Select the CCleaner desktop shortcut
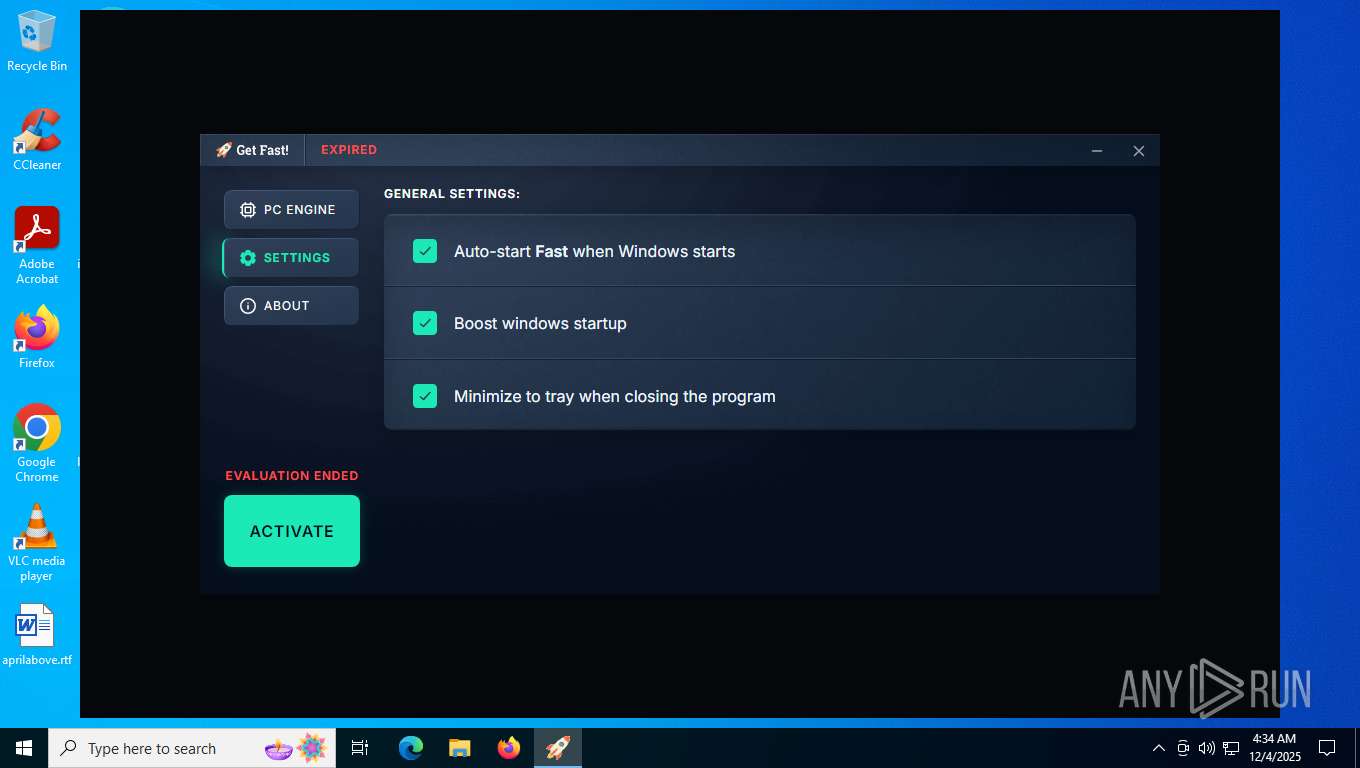Image resolution: width=1360 pixels, height=768 pixels. tap(37, 140)
